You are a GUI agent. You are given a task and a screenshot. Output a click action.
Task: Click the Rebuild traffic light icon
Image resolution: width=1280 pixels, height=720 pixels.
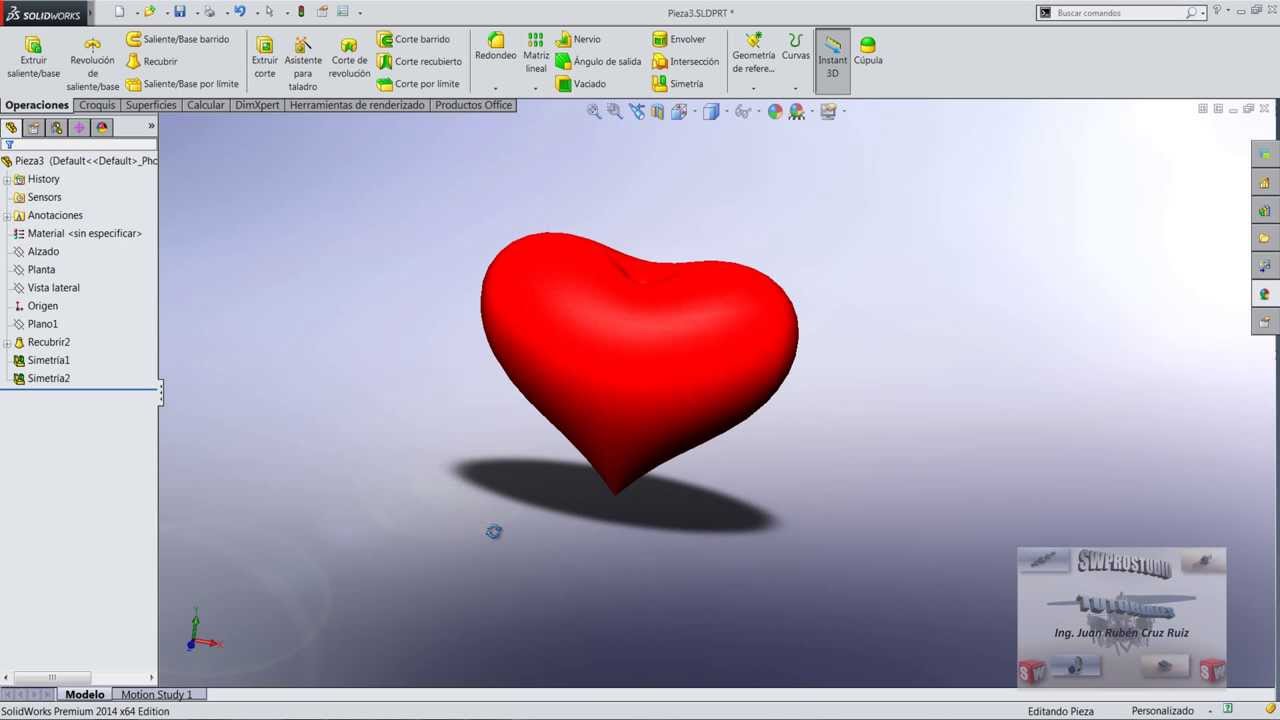(x=301, y=12)
